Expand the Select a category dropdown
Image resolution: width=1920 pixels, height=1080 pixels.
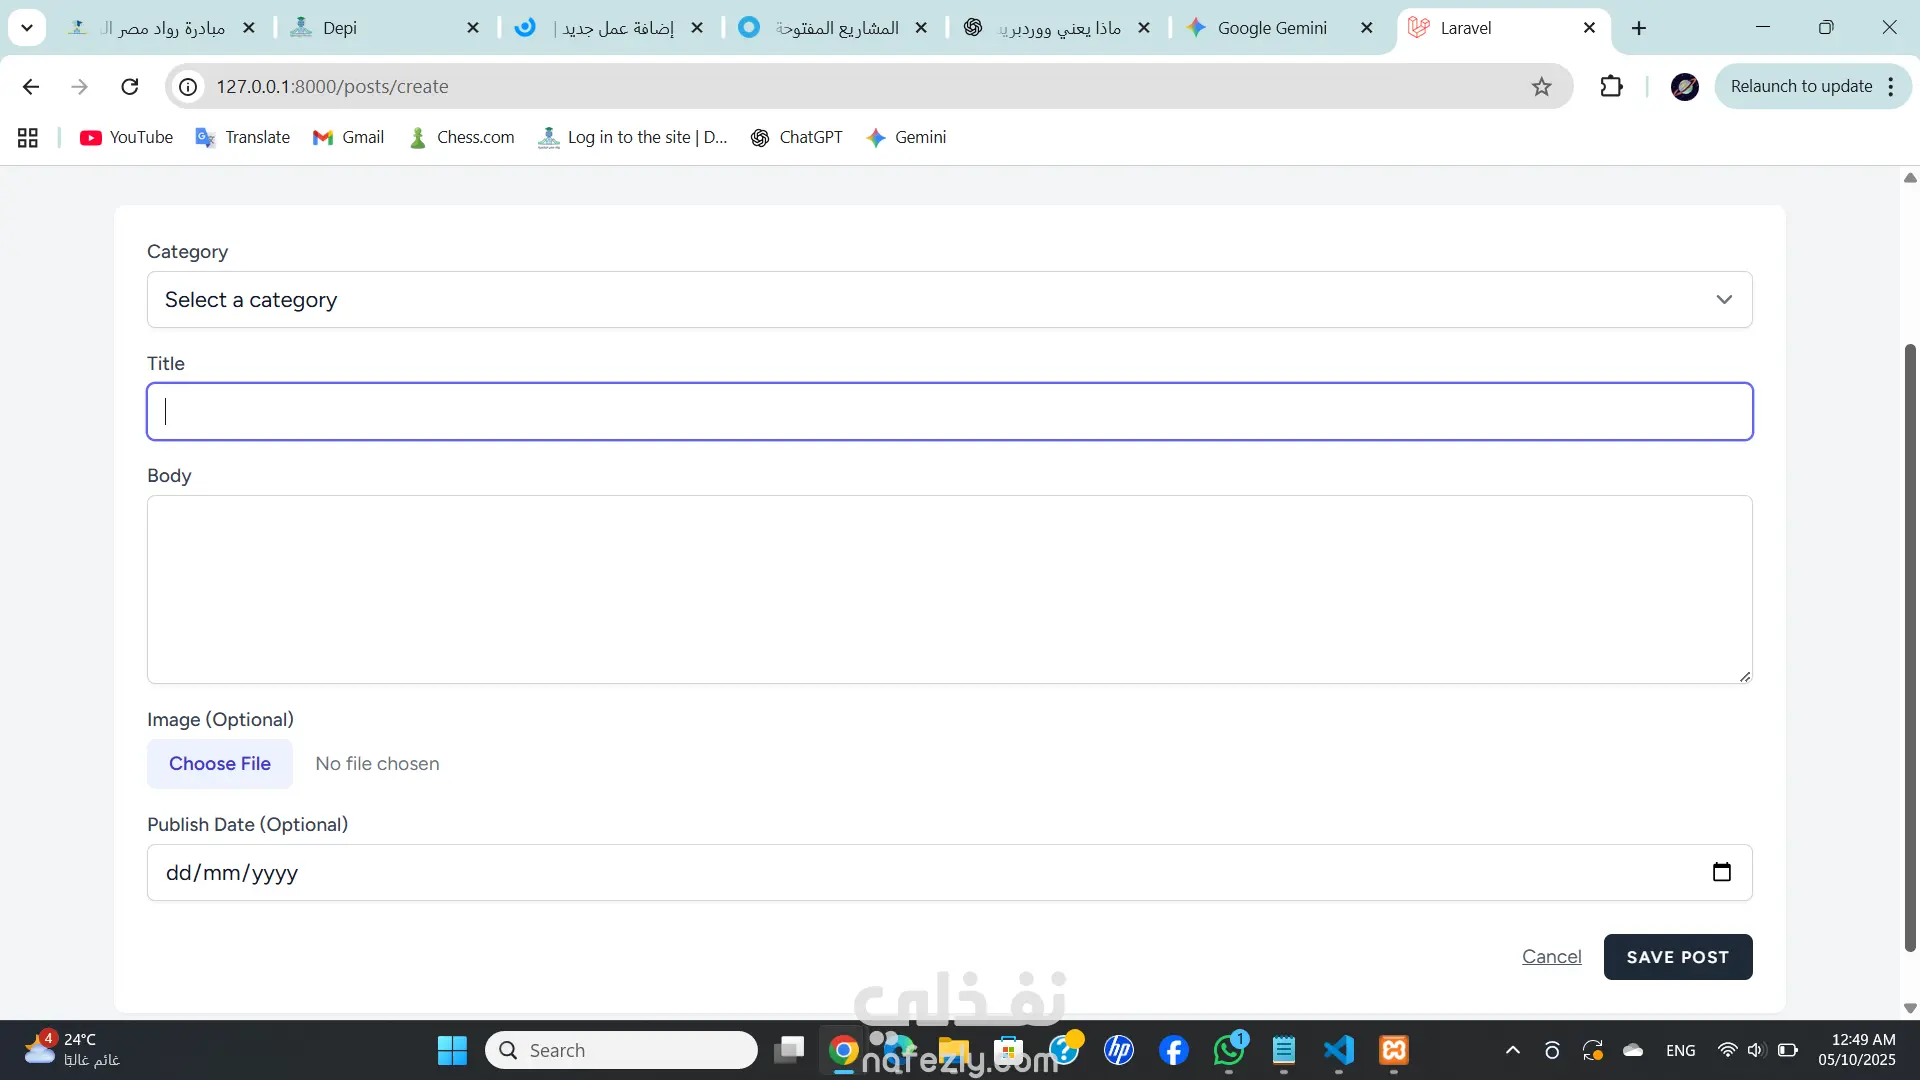(949, 300)
